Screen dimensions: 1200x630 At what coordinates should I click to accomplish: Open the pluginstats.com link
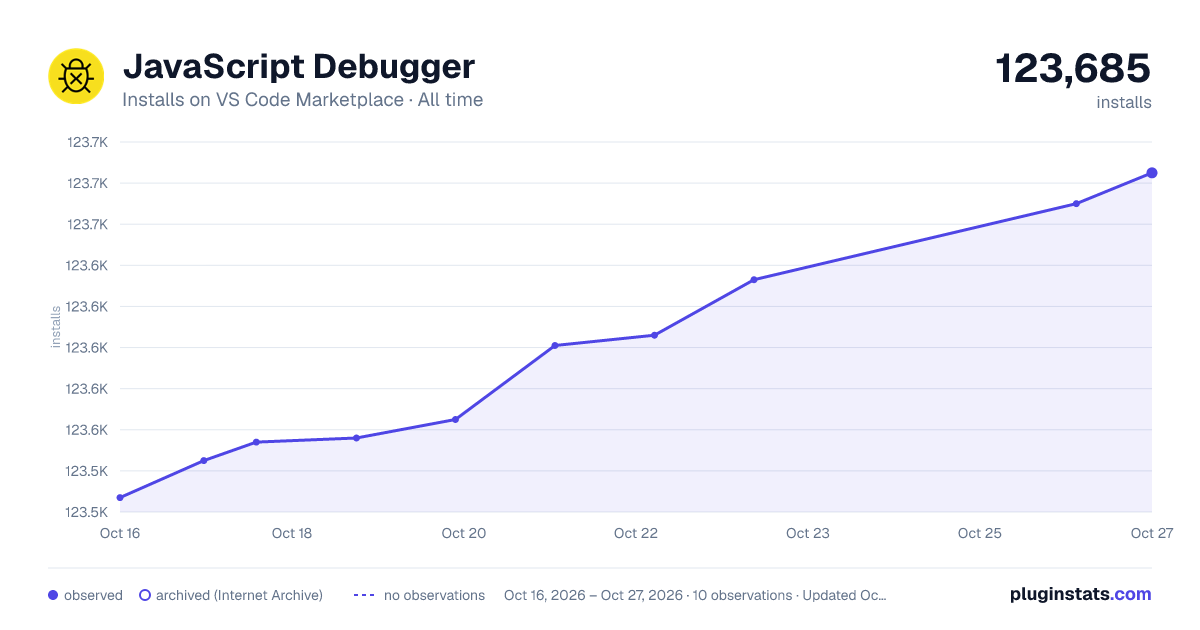point(1080,594)
